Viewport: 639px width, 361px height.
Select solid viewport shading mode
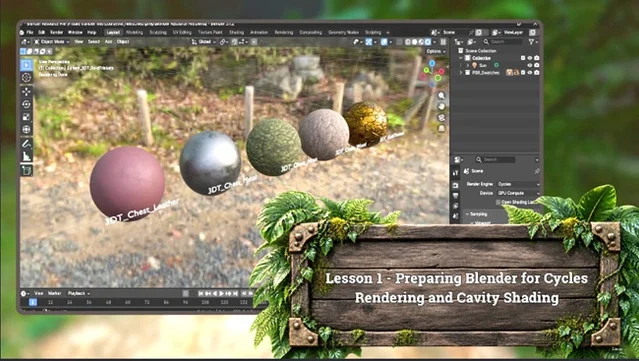pos(414,42)
